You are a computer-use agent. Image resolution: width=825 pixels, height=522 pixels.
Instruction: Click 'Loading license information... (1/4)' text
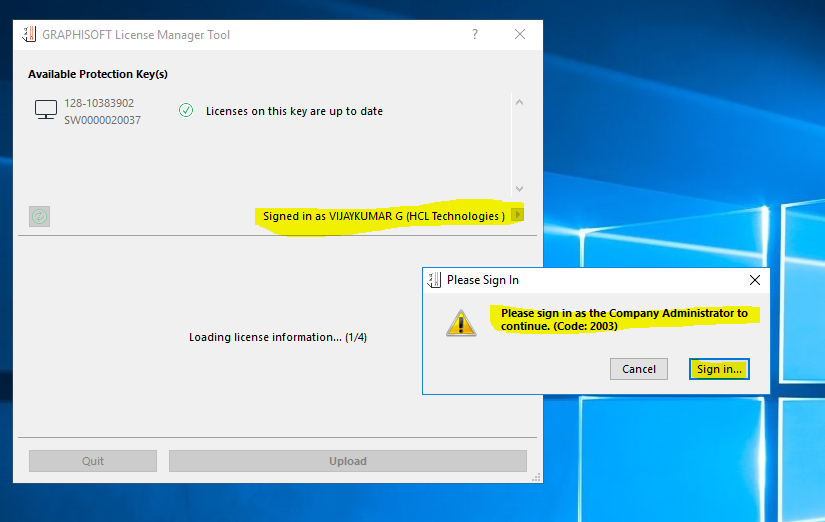coord(278,337)
